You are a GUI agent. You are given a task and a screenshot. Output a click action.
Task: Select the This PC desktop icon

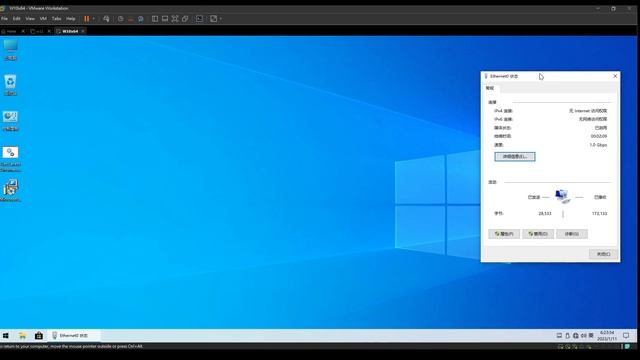tap(11, 50)
